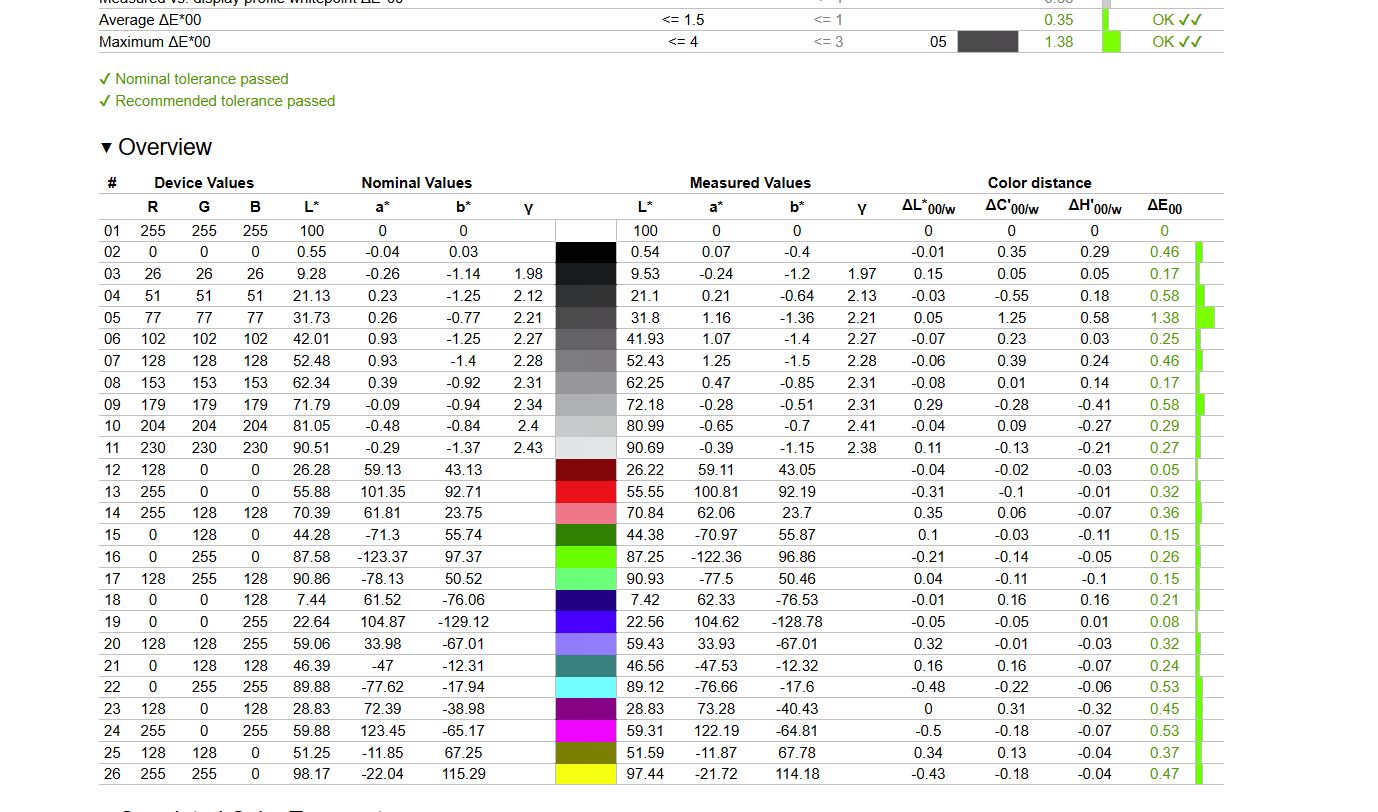
Task: Click the OK result for Maximum ΔE*00
Action: pyautogui.click(x=1177, y=42)
